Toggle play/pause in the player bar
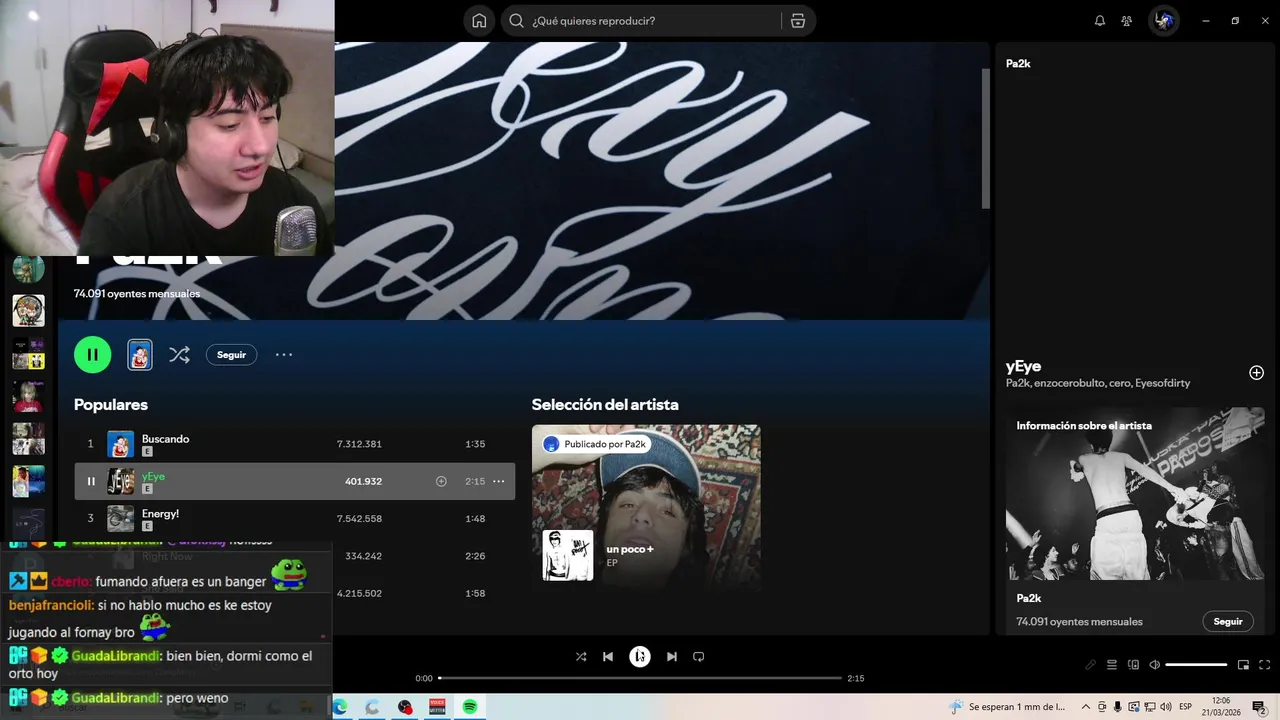 [640, 657]
